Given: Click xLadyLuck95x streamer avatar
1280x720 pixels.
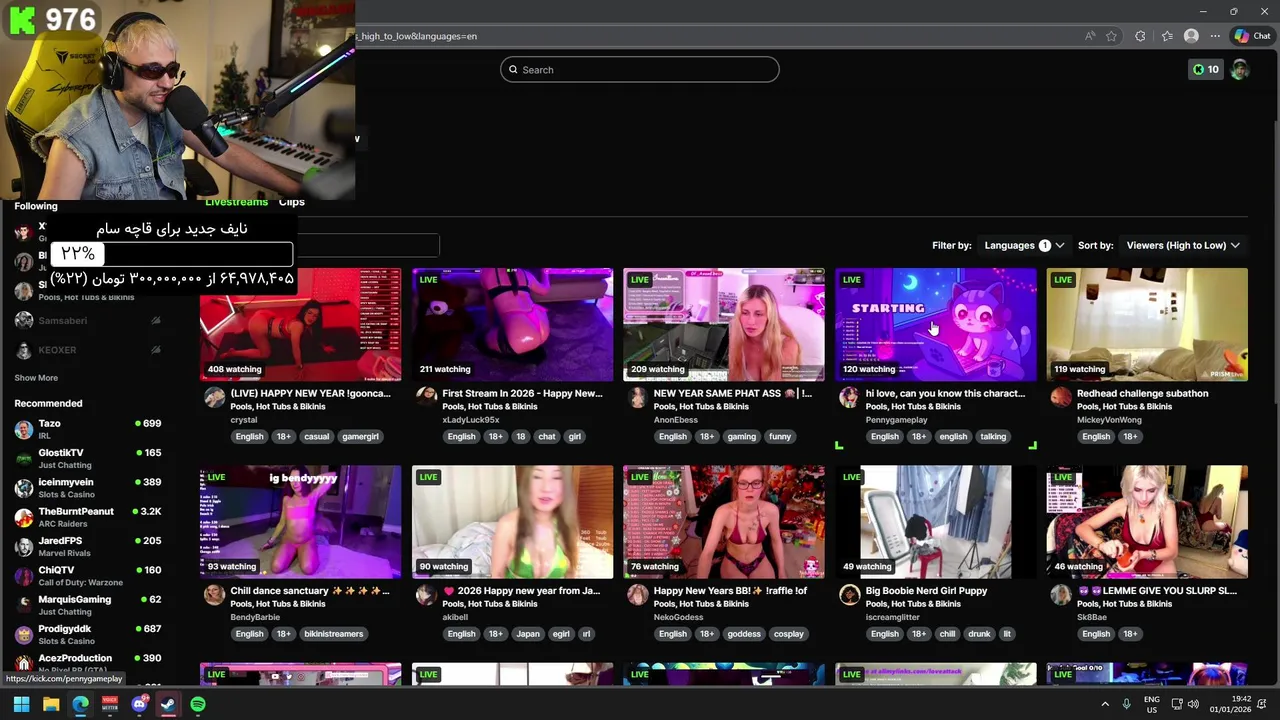Looking at the screenshot, I should pos(426,398).
